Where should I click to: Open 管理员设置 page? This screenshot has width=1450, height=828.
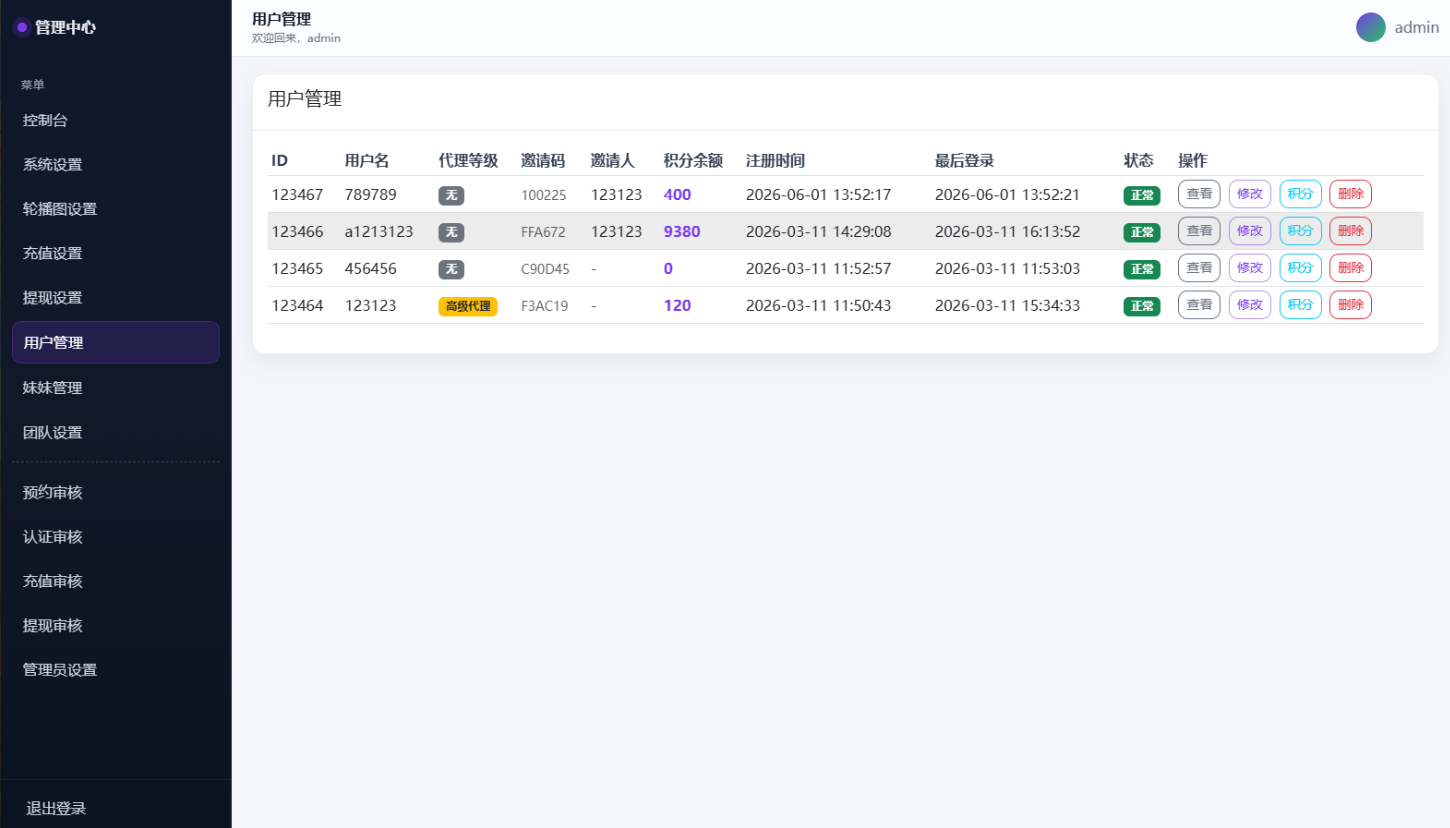(116, 669)
